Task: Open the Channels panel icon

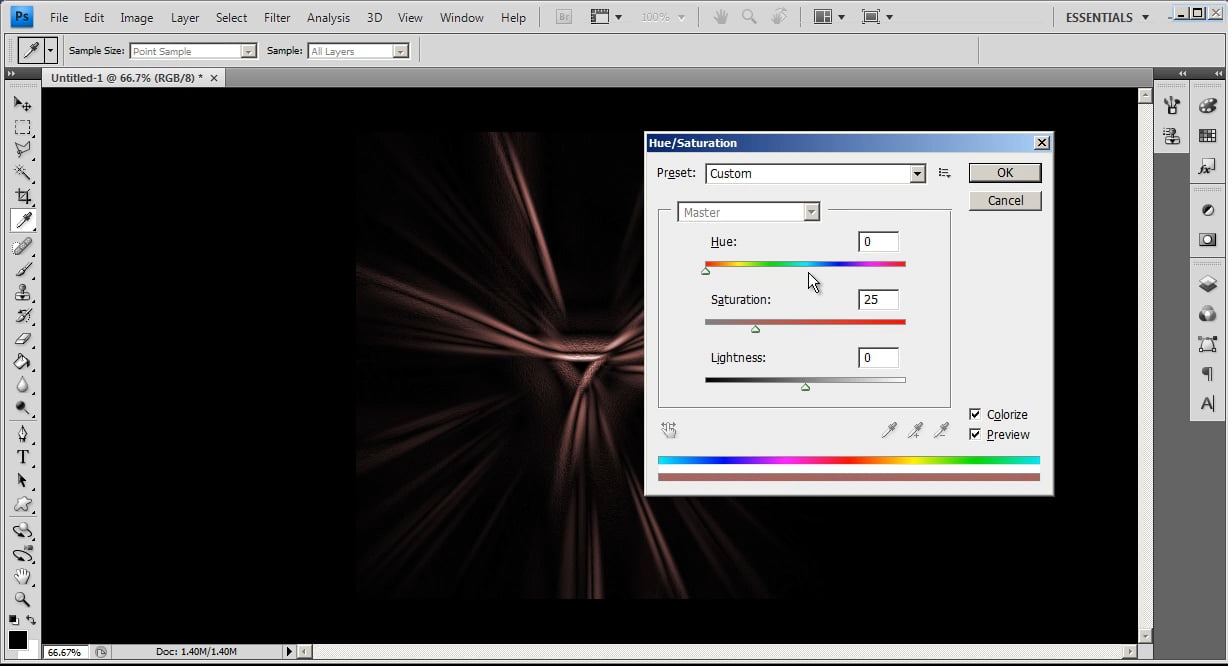Action: (1208, 314)
